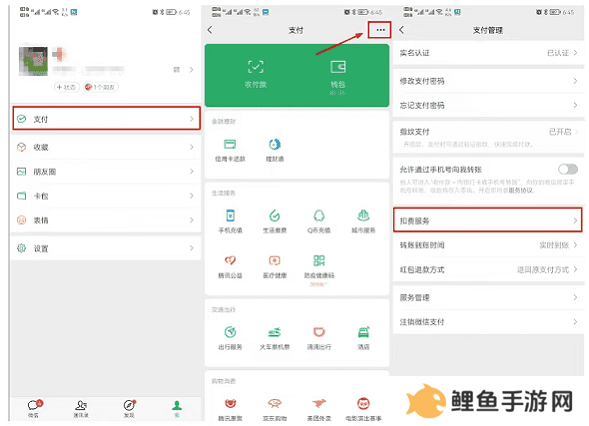
Task: Tap the 收藏 favorites cube icon
Action: point(22,147)
